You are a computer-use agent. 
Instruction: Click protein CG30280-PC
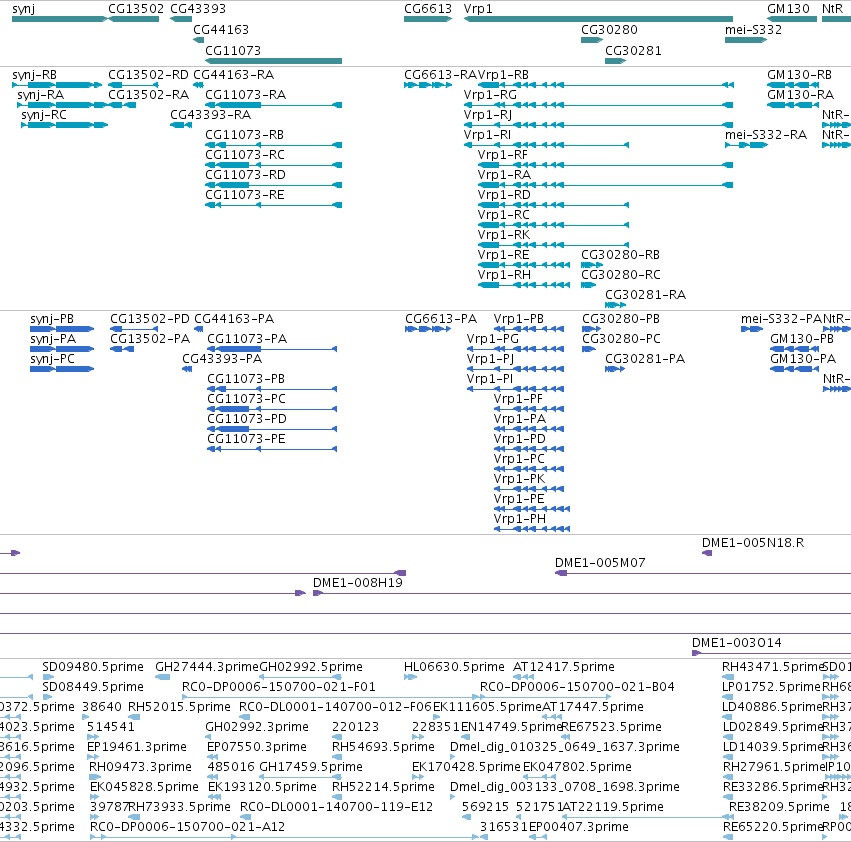pos(621,339)
